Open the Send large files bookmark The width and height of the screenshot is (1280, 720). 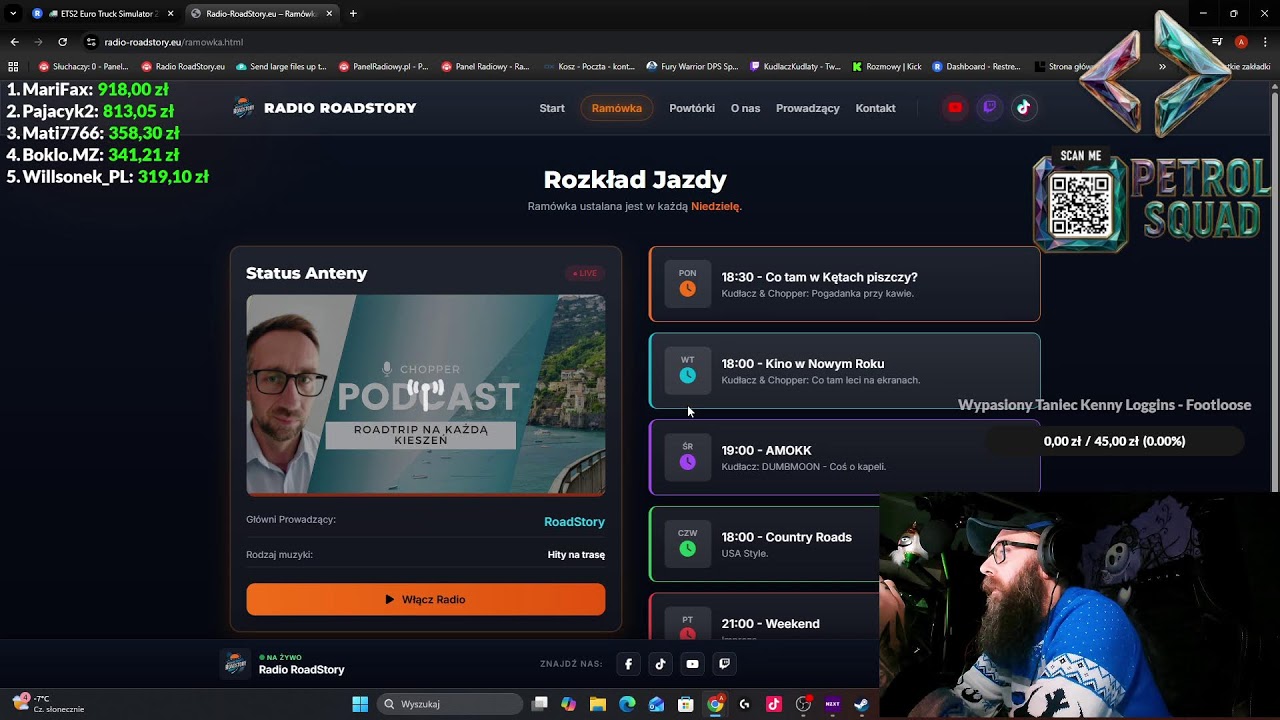tap(282, 67)
